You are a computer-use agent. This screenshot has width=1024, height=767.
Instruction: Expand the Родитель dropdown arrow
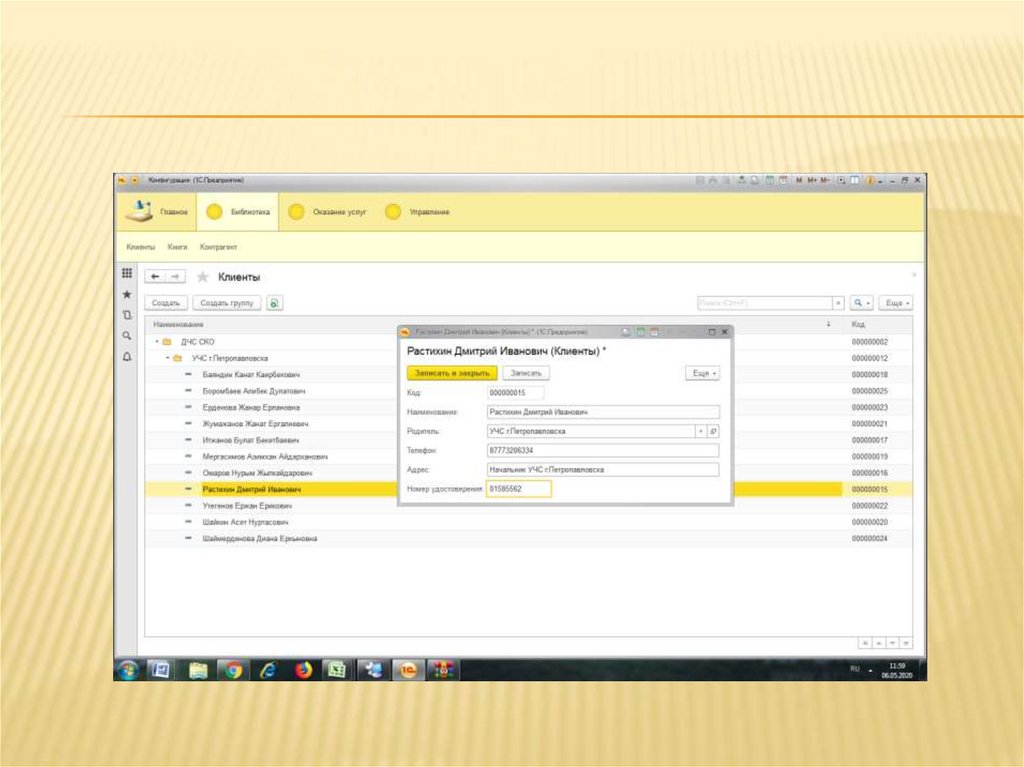tap(700, 431)
